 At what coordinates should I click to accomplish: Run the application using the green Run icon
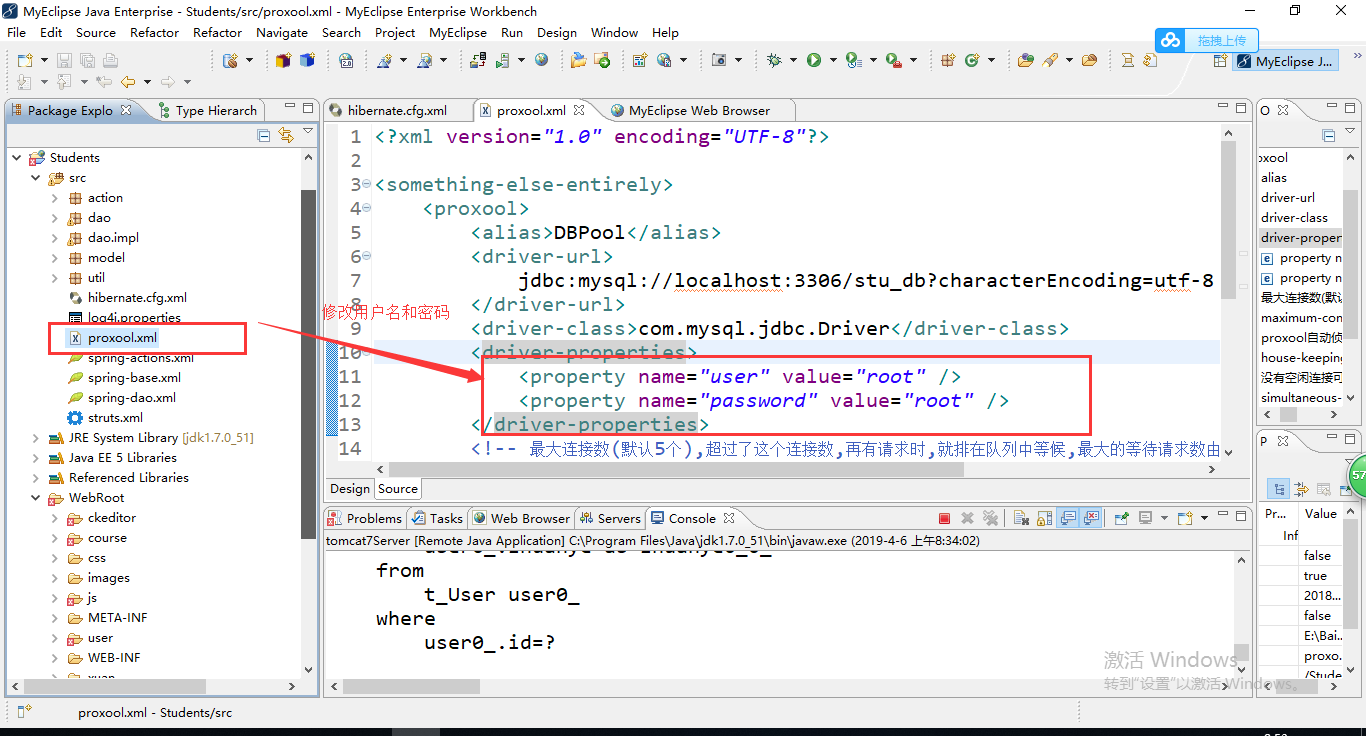[813, 60]
